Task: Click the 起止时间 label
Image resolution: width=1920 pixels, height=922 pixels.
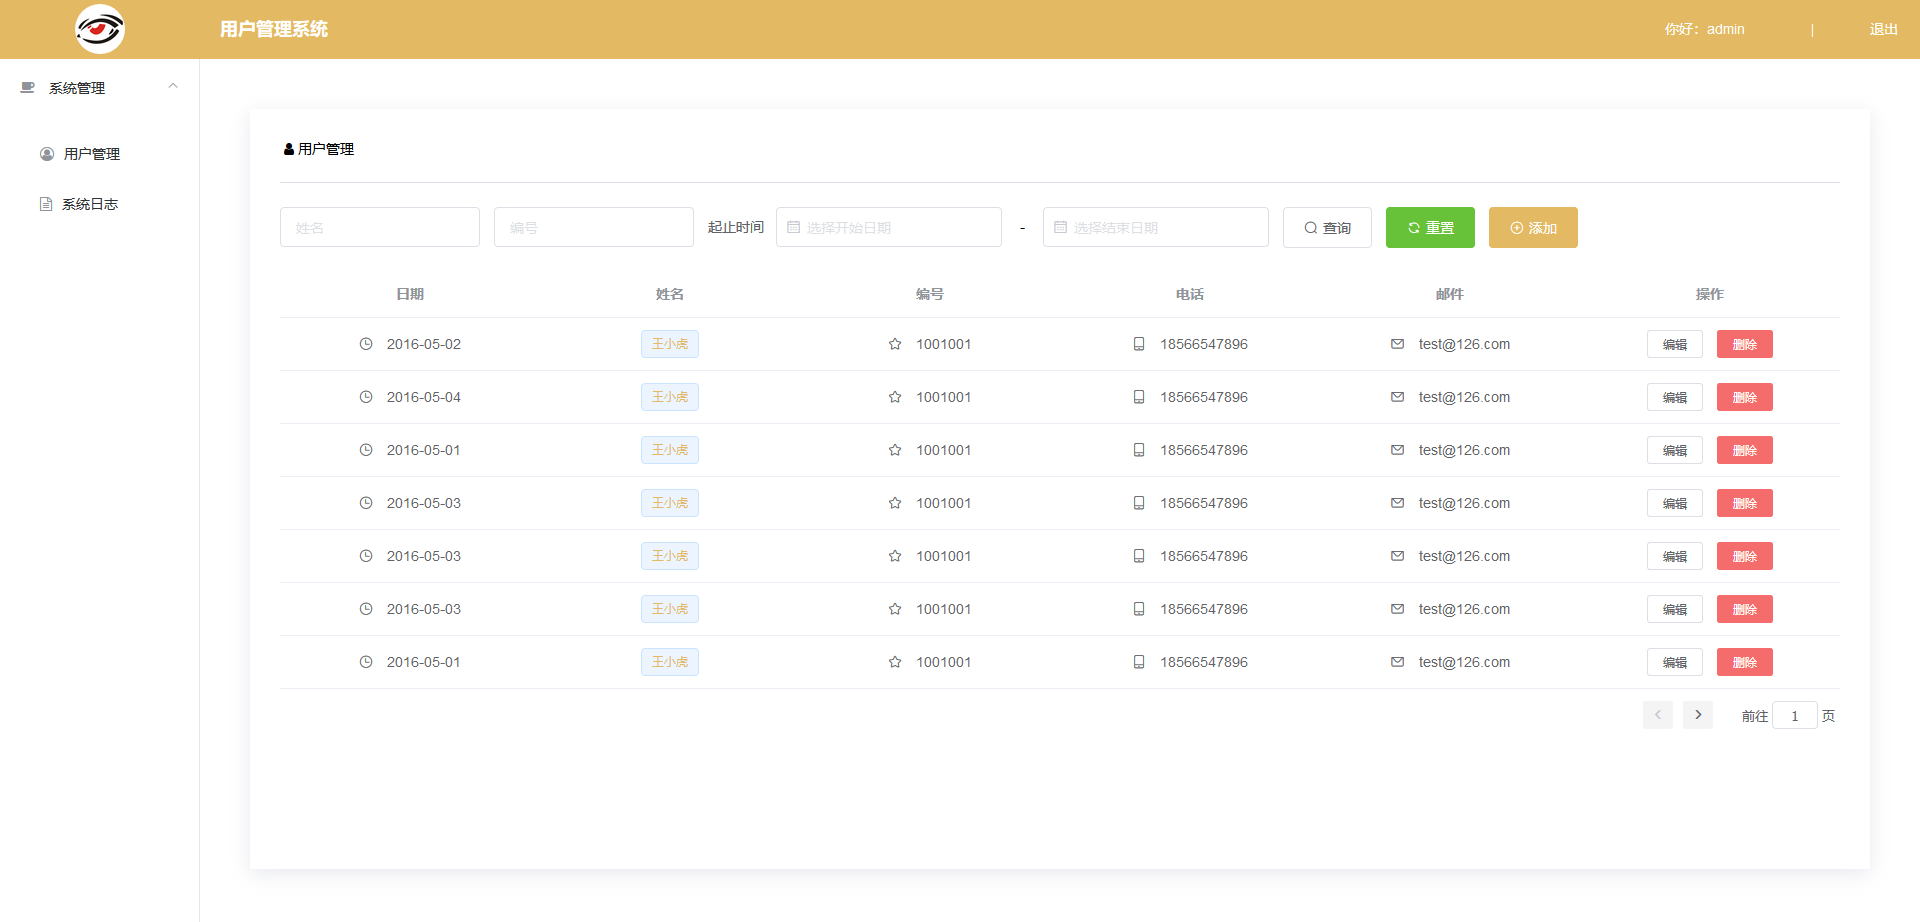Action: click(736, 227)
